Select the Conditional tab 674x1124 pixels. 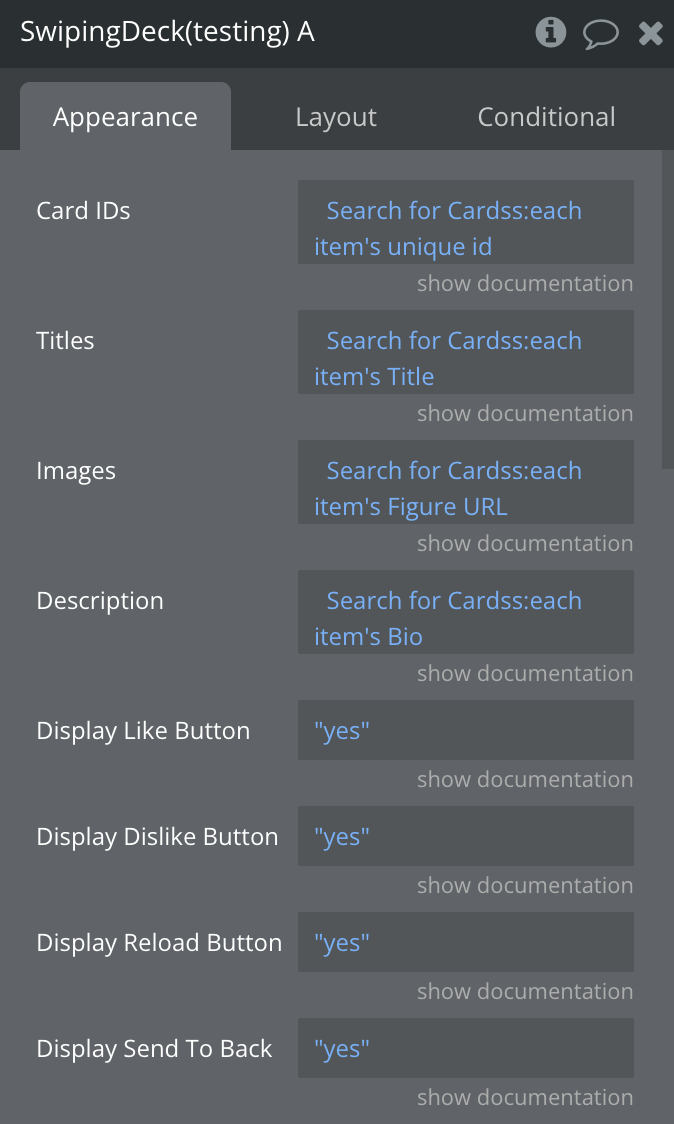pyautogui.click(x=546, y=117)
